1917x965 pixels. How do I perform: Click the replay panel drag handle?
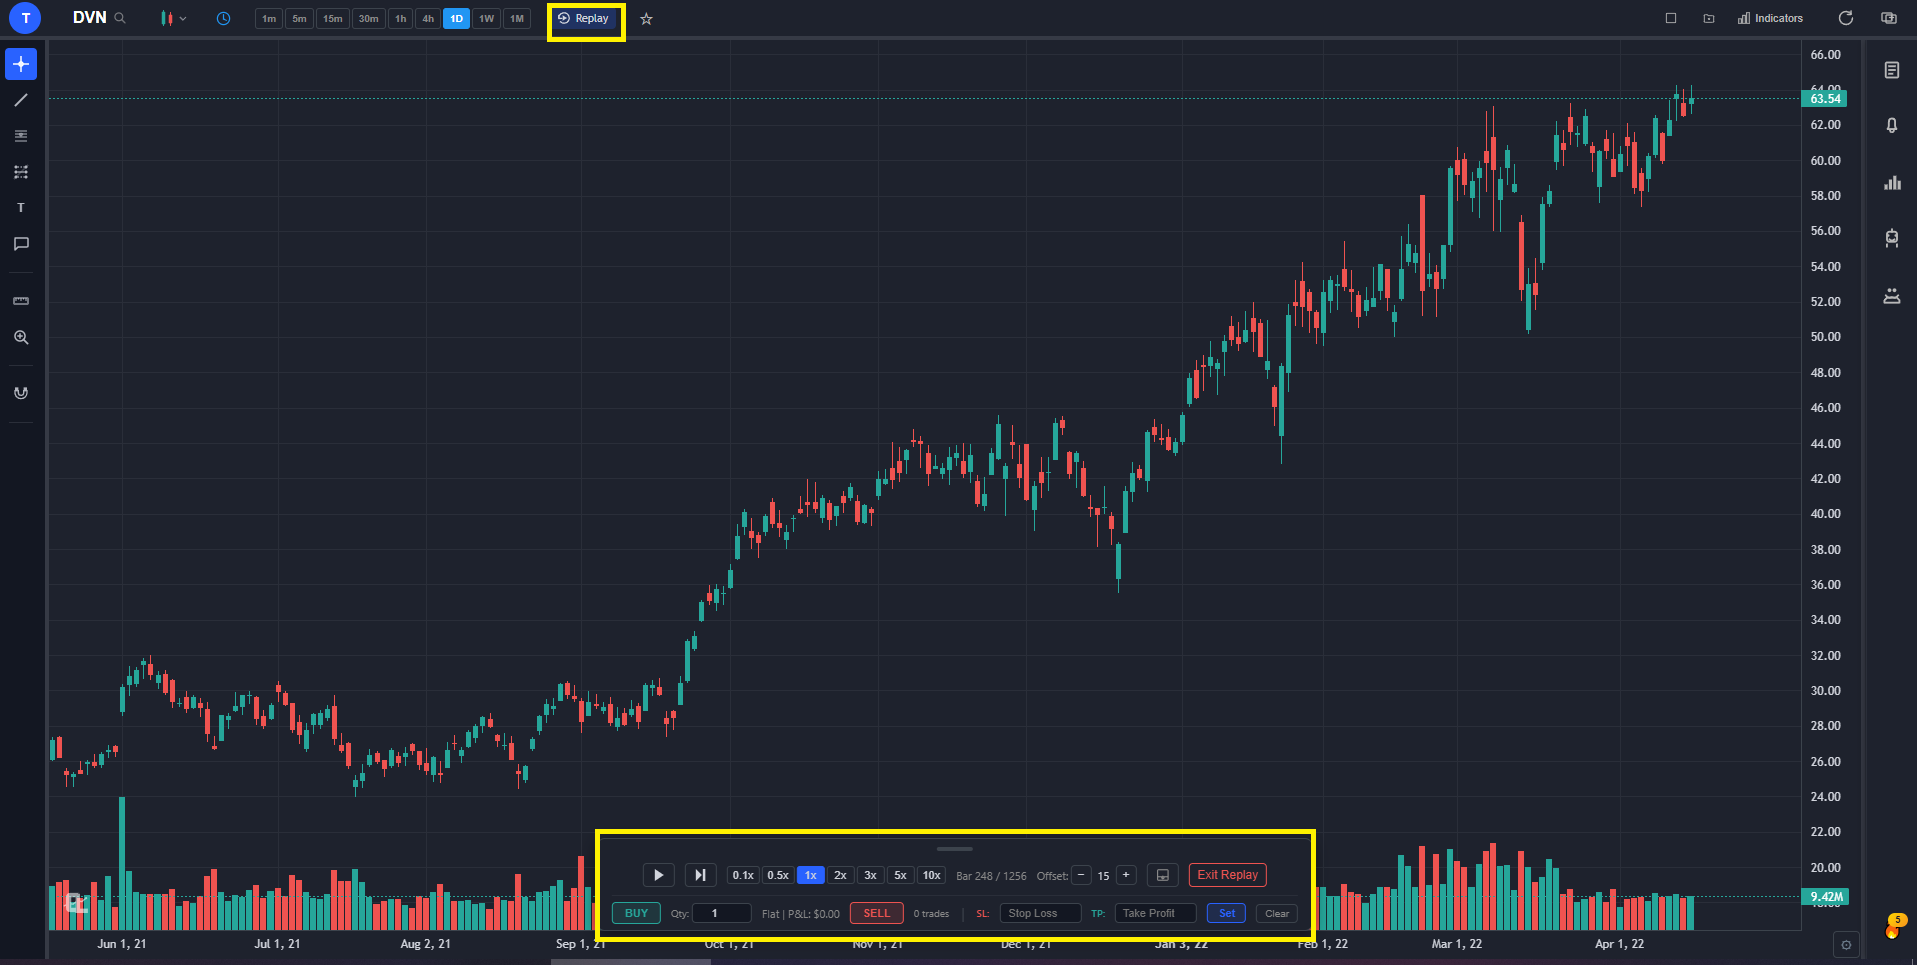(x=955, y=849)
